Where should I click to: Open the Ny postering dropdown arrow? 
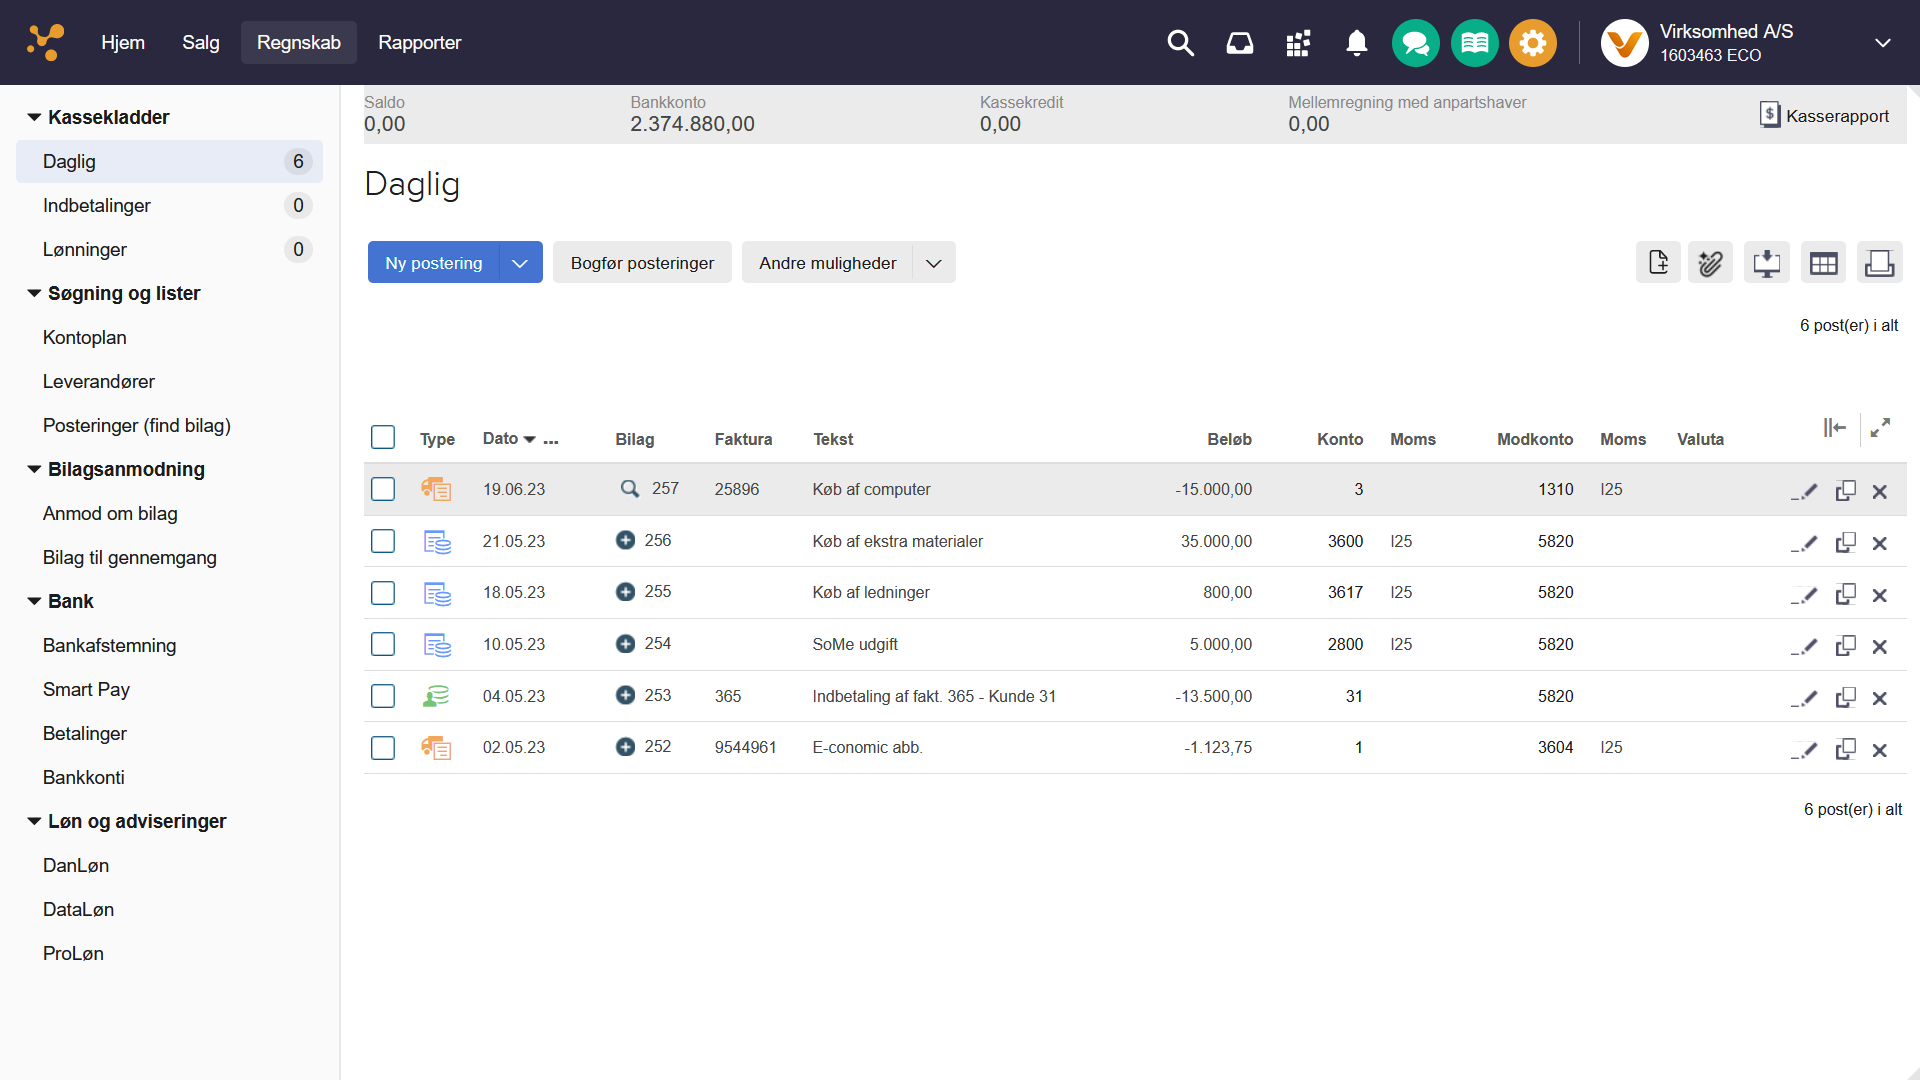(520, 263)
